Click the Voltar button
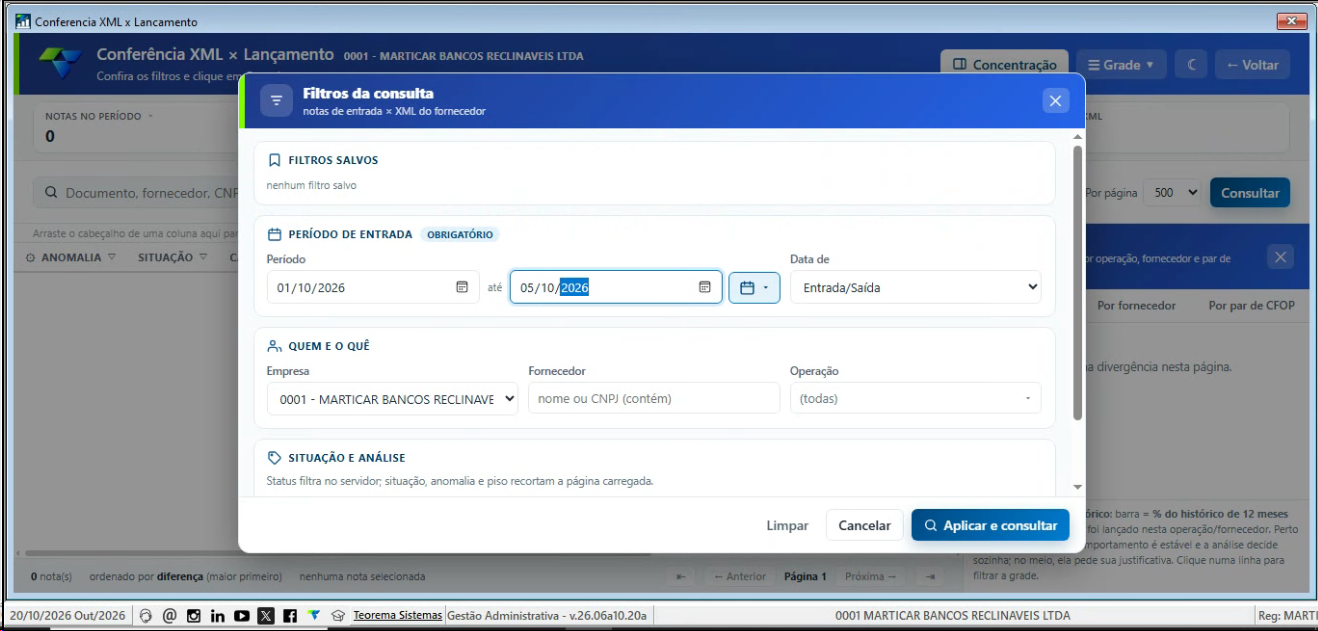 pyautogui.click(x=1252, y=65)
